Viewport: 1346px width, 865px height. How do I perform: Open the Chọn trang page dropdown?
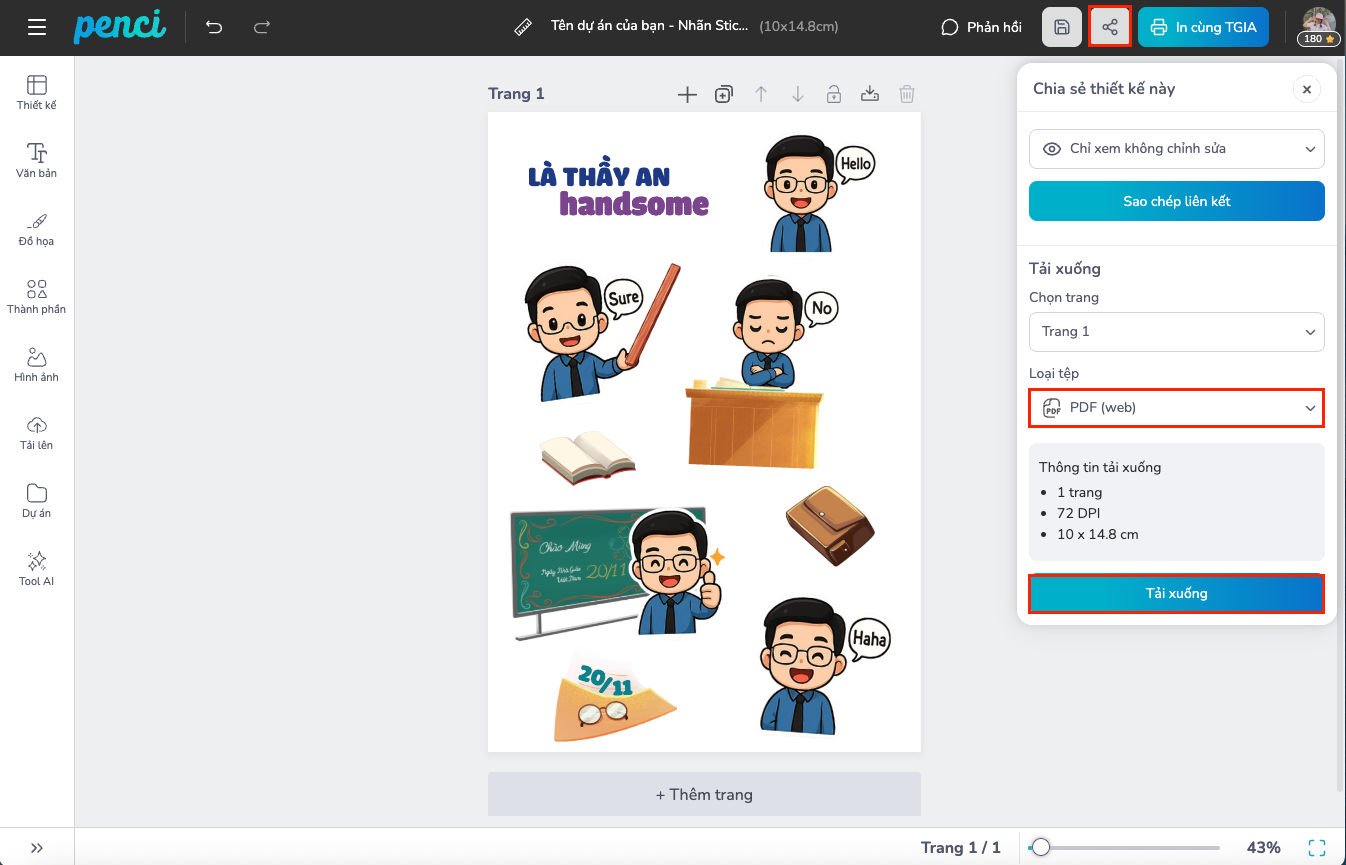[x=1176, y=332]
